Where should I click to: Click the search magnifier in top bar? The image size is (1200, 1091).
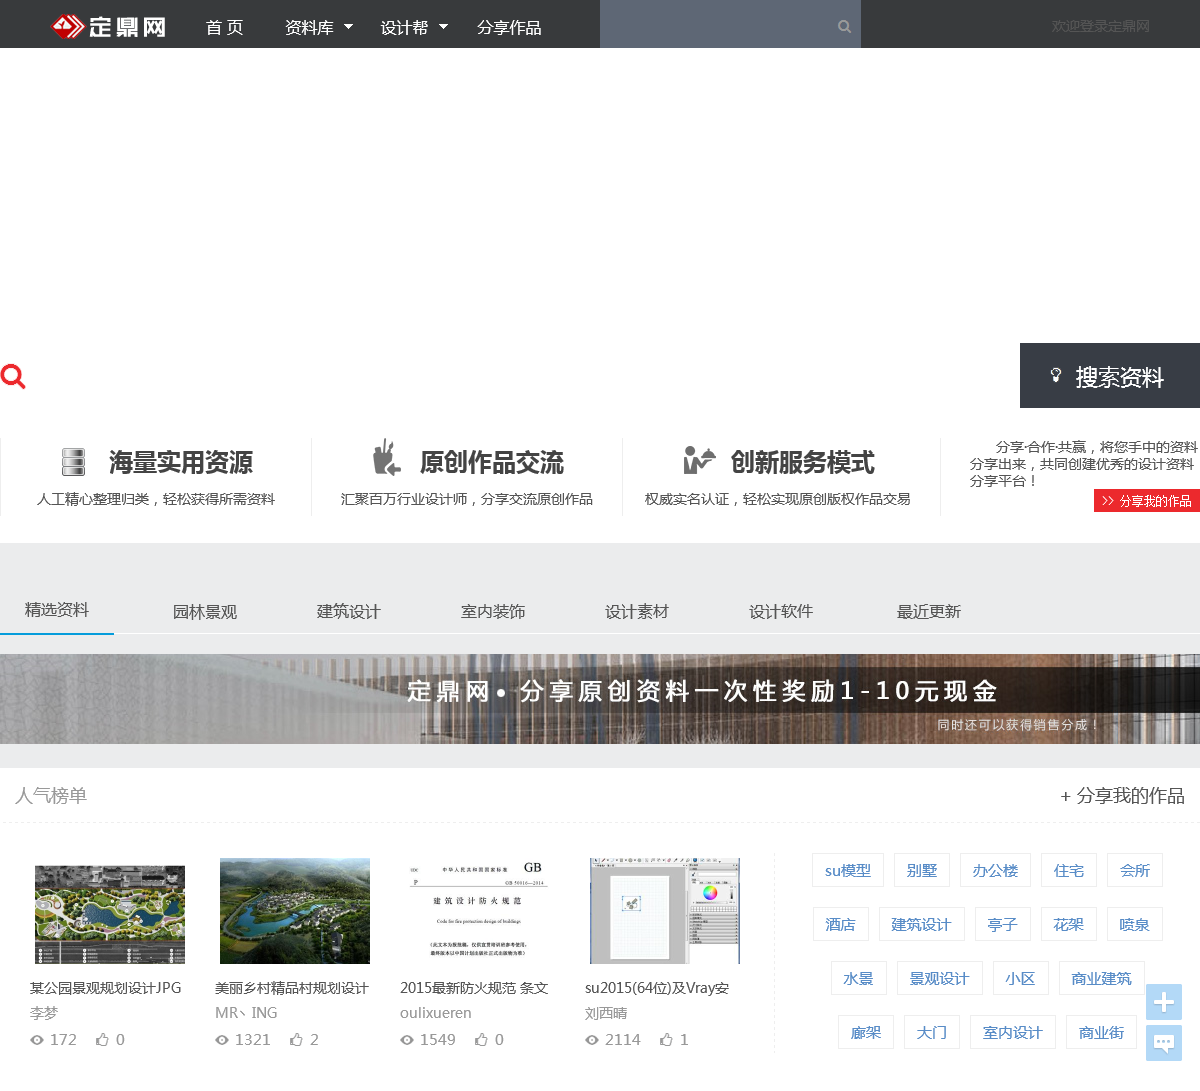click(x=845, y=27)
